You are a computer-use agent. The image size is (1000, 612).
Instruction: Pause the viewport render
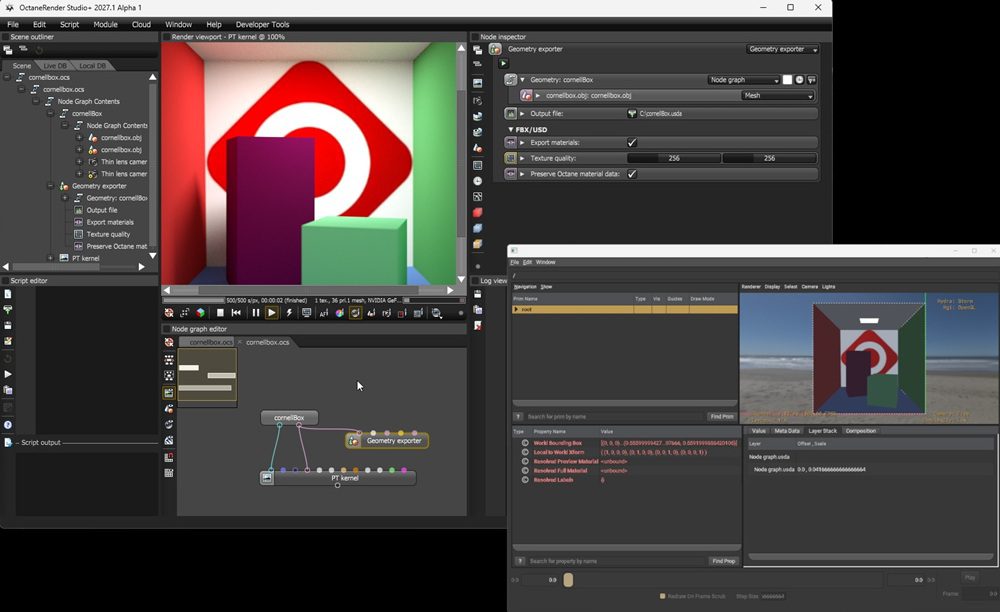pos(255,312)
